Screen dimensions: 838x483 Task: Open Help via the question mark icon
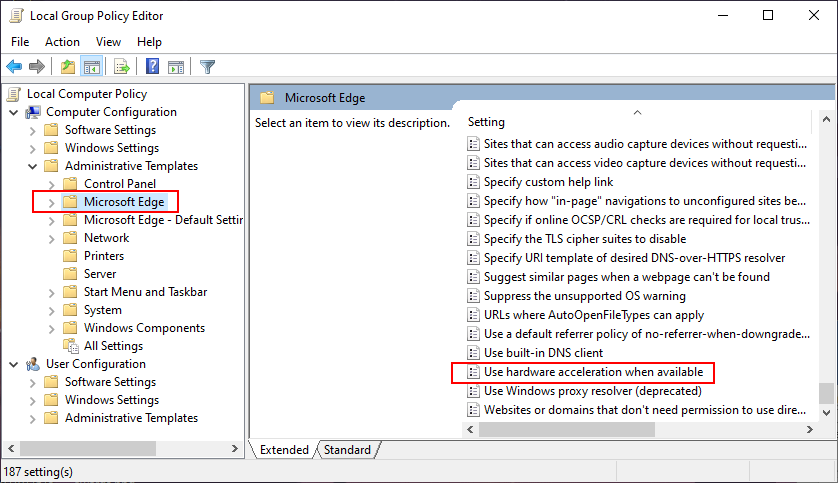click(153, 67)
